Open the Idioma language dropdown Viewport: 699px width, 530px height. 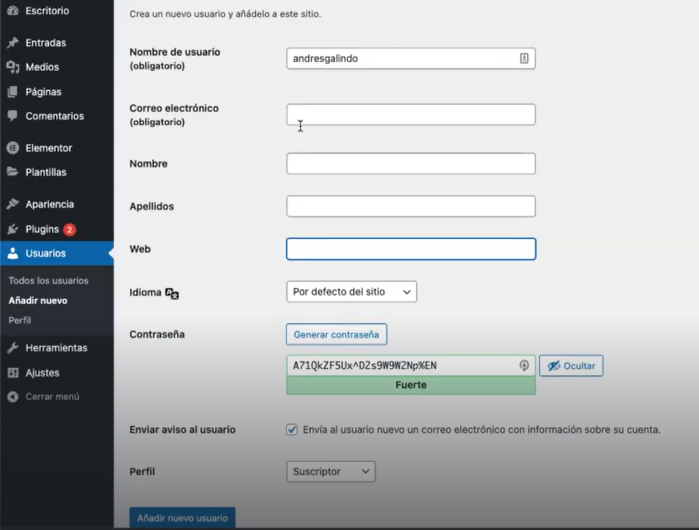[x=351, y=292]
